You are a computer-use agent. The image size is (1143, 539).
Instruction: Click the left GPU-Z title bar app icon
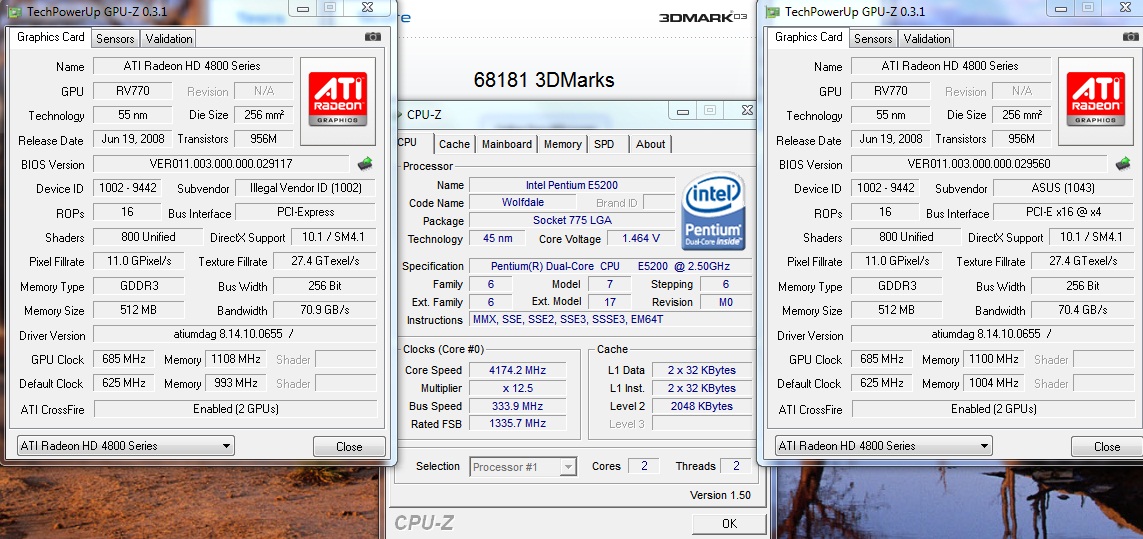[14, 11]
